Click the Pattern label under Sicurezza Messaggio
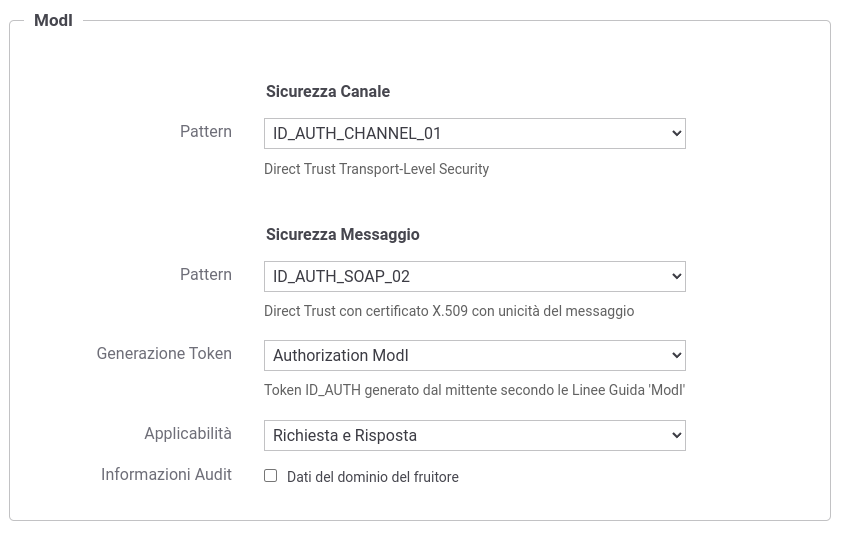Screen dimensions: 843x534 [x=206, y=274]
